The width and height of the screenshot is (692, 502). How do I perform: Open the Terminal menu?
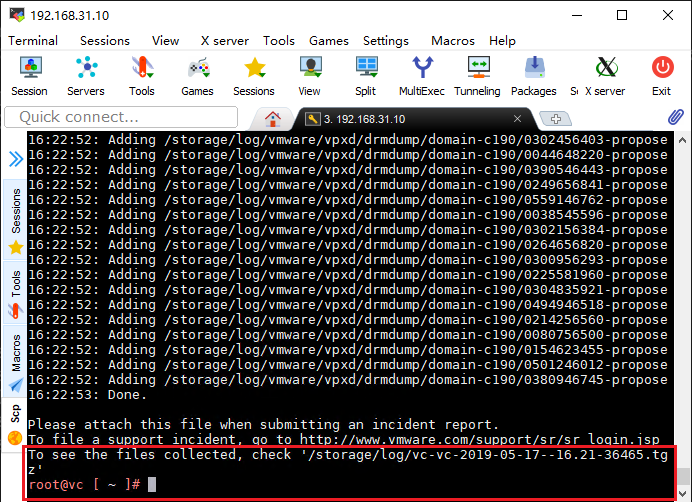[33, 41]
